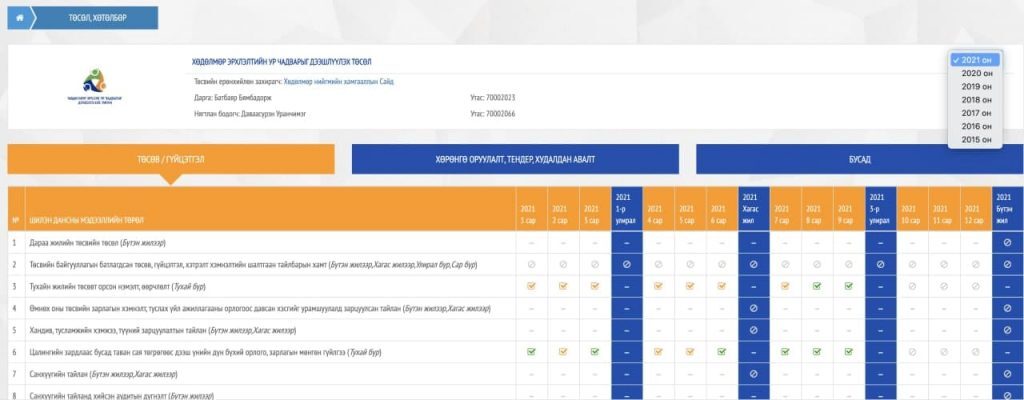Toggle row 6 checkbox under 2021 9 сар
The image size is (1024, 400).
[849, 352]
